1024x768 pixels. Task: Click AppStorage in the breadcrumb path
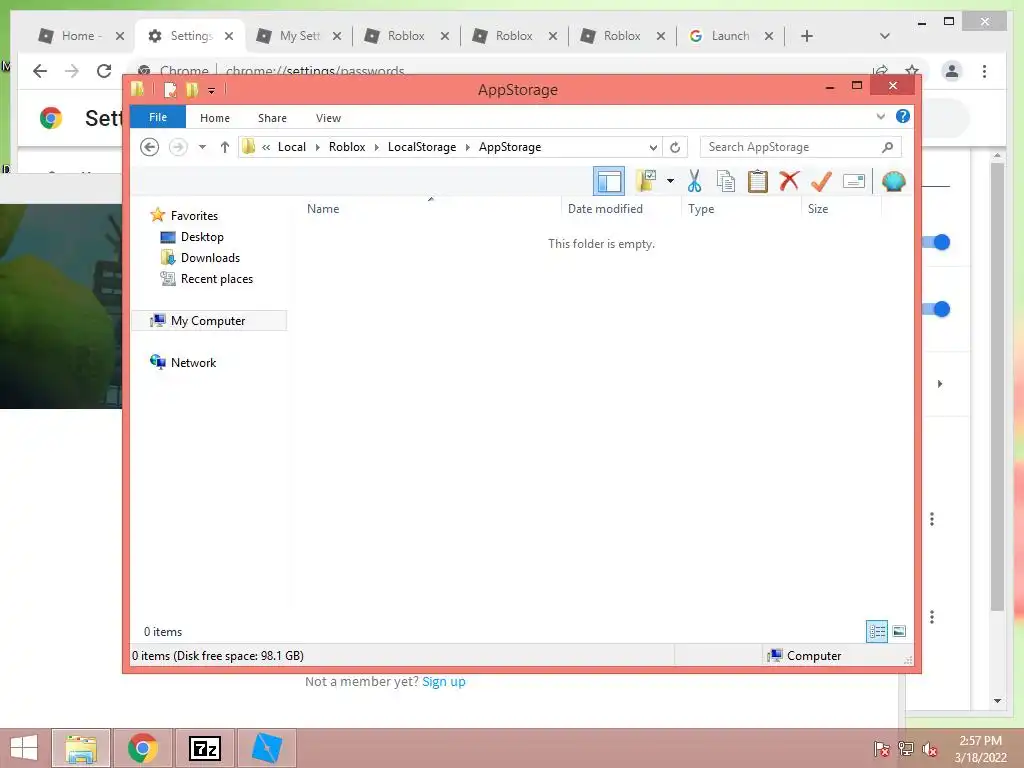point(510,147)
